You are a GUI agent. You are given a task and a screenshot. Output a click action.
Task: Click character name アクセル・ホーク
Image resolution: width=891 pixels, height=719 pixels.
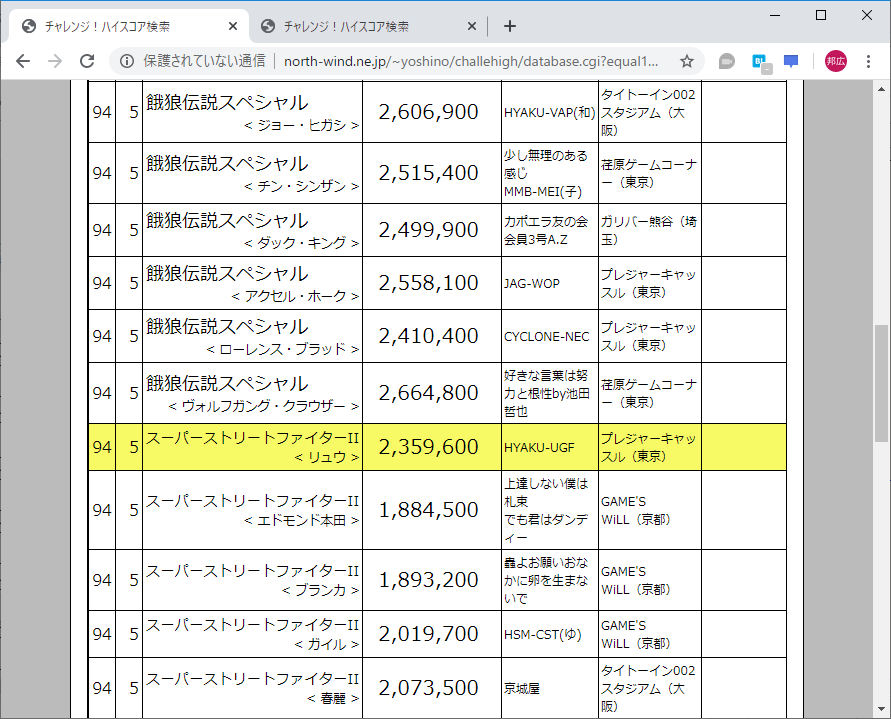click(295, 296)
